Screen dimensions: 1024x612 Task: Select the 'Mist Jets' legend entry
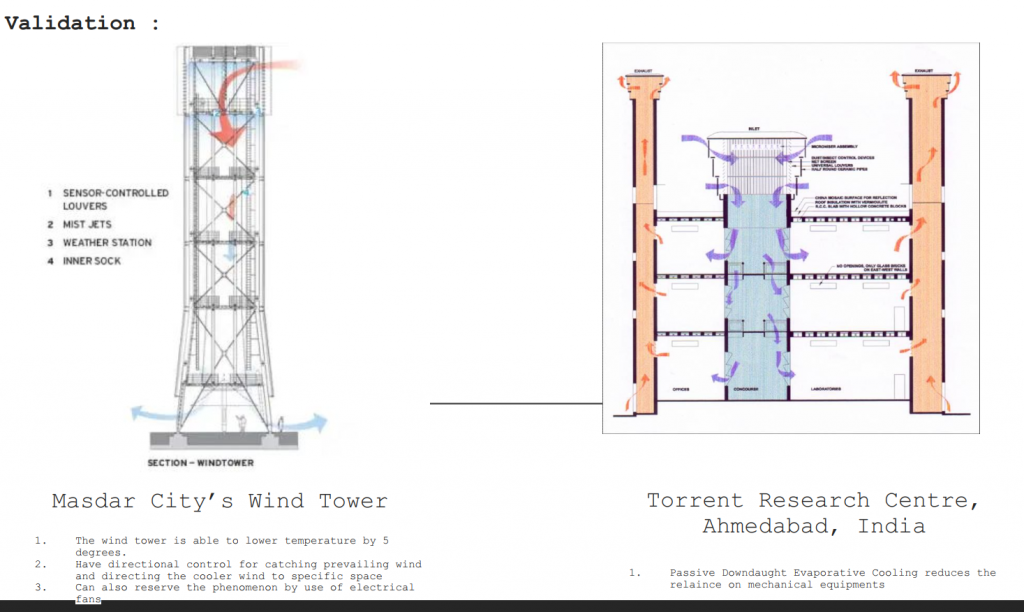point(87,225)
